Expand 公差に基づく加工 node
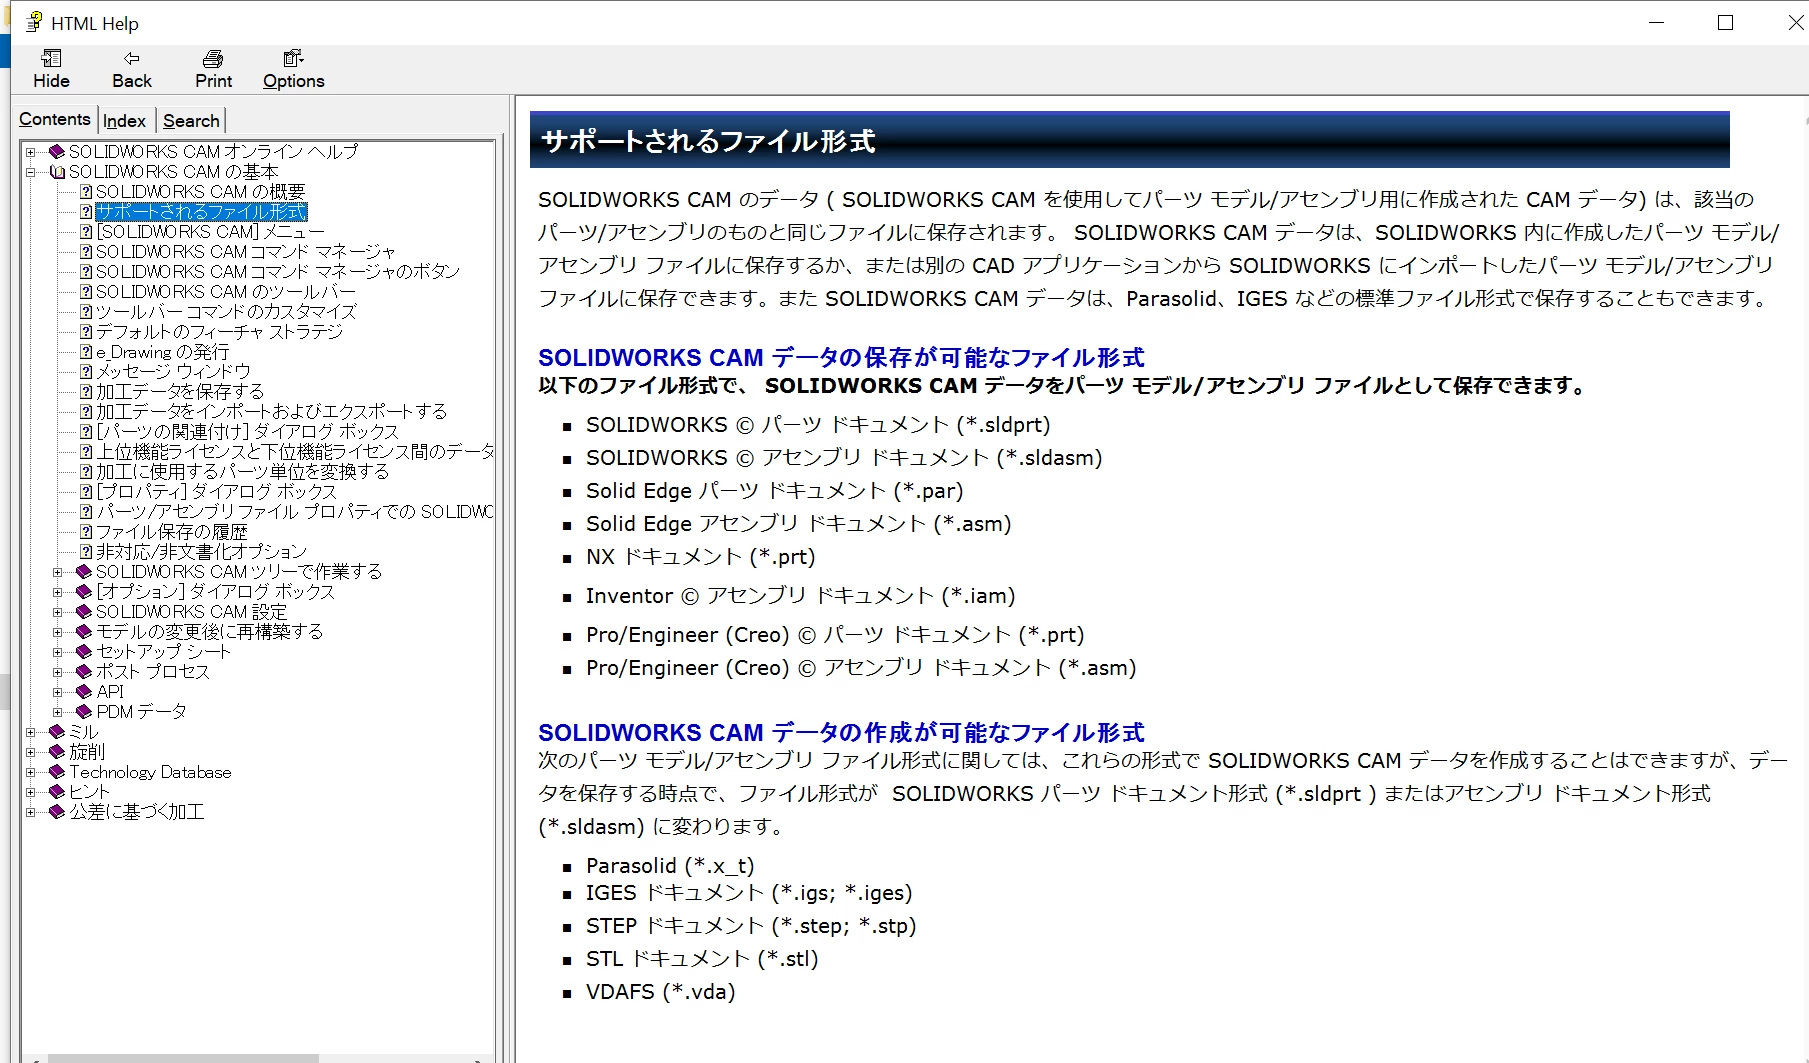Image resolution: width=1809 pixels, height=1063 pixels. tap(31, 812)
